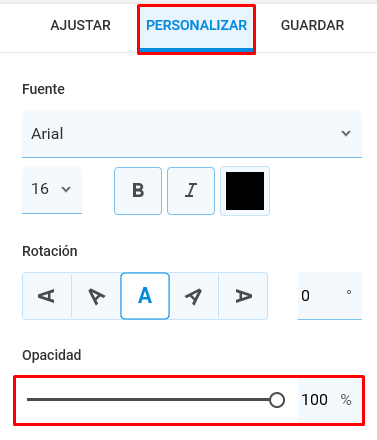Toggle italic with the I button
377x440 pixels.
191,191
